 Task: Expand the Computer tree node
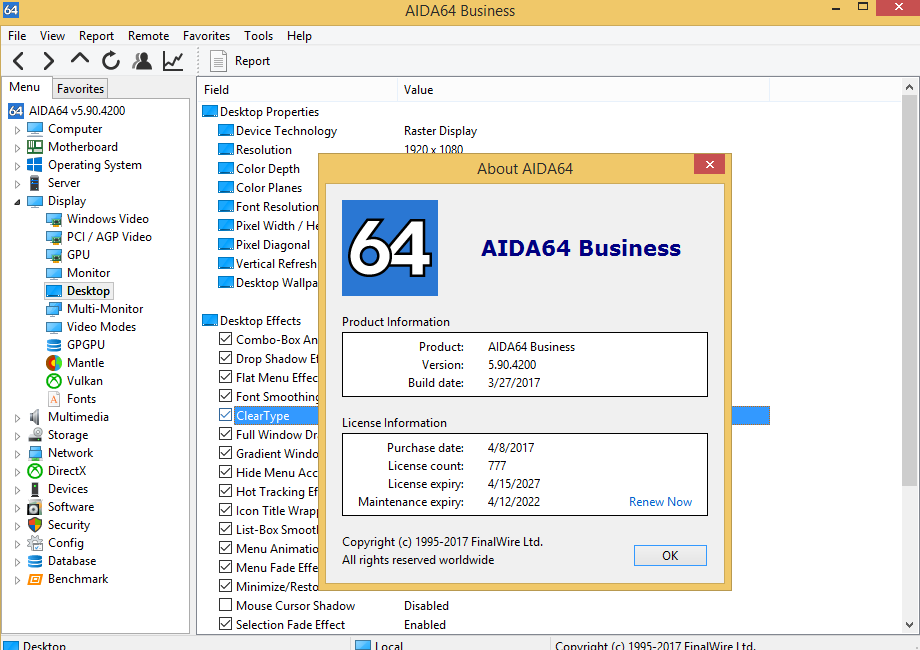(17, 130)
